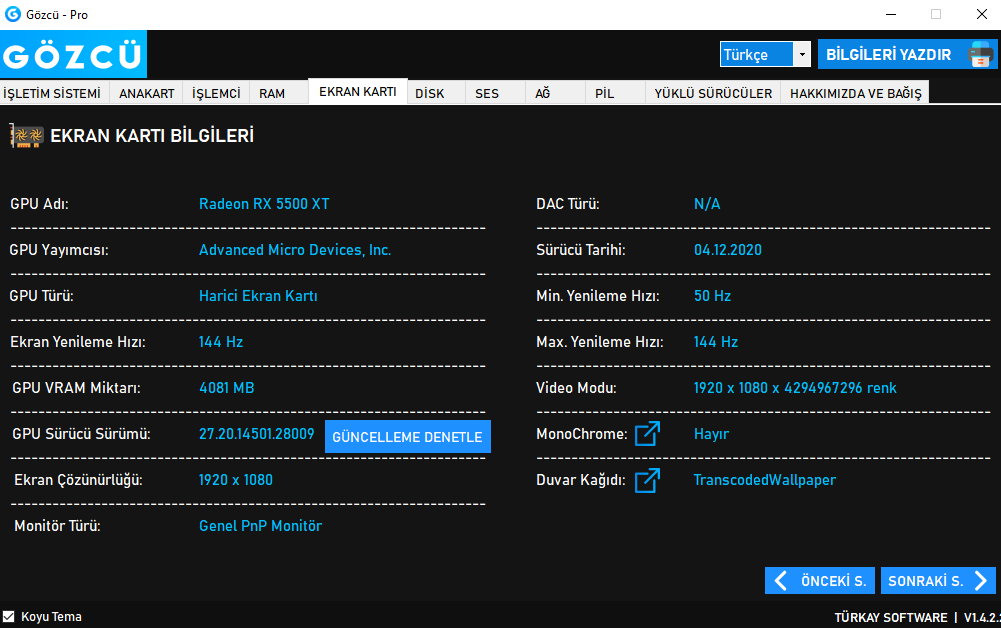Image resolution: width=1001 pixels, height=628 pixels.
Task: Click Güncelleme Denetle button
Action: [407, 437]
